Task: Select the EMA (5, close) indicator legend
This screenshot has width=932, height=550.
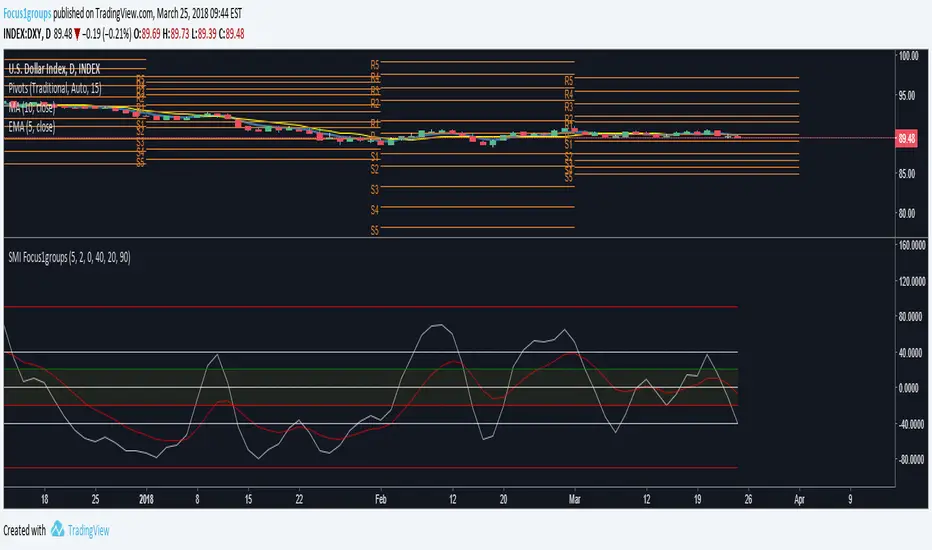Action: pos(32,127)
